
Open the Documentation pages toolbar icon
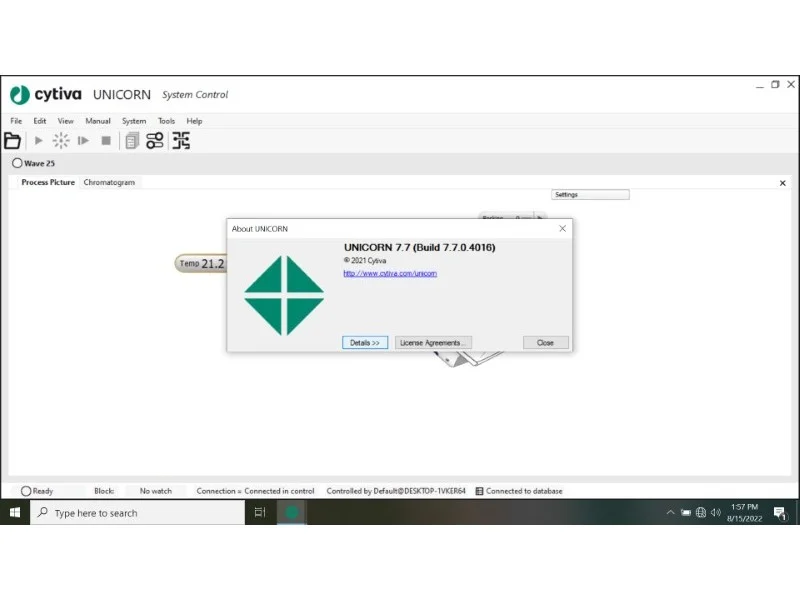(132, 140)
